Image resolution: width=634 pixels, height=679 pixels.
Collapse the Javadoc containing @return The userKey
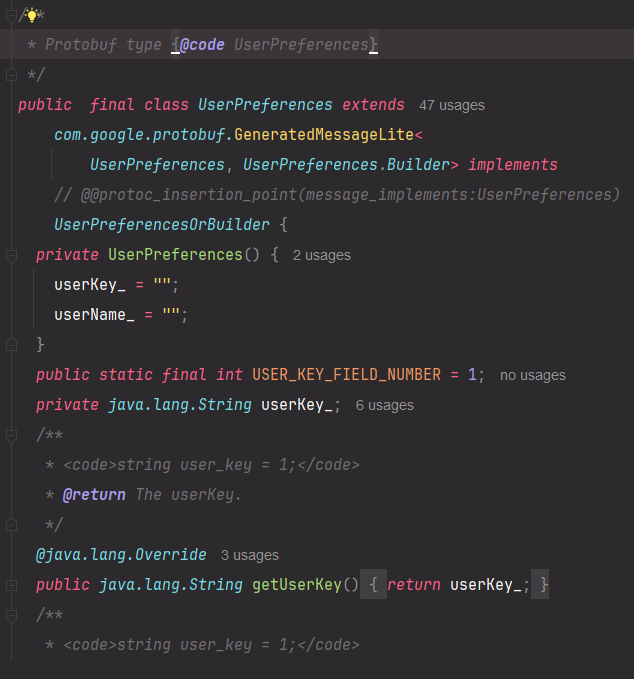coord(11,436)
